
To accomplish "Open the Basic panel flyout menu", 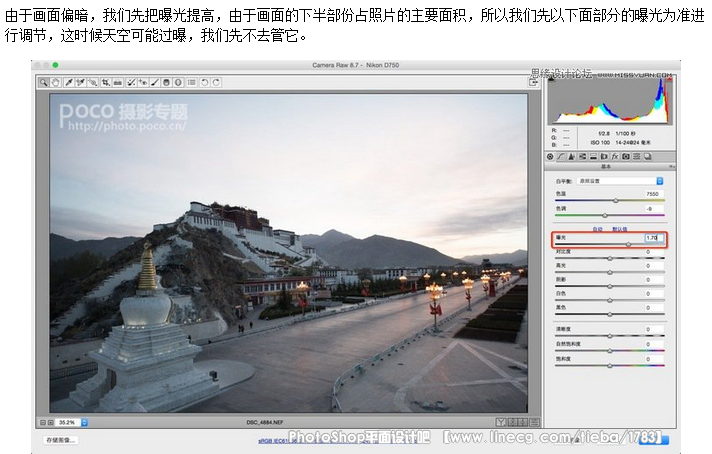I will point(671,167).
